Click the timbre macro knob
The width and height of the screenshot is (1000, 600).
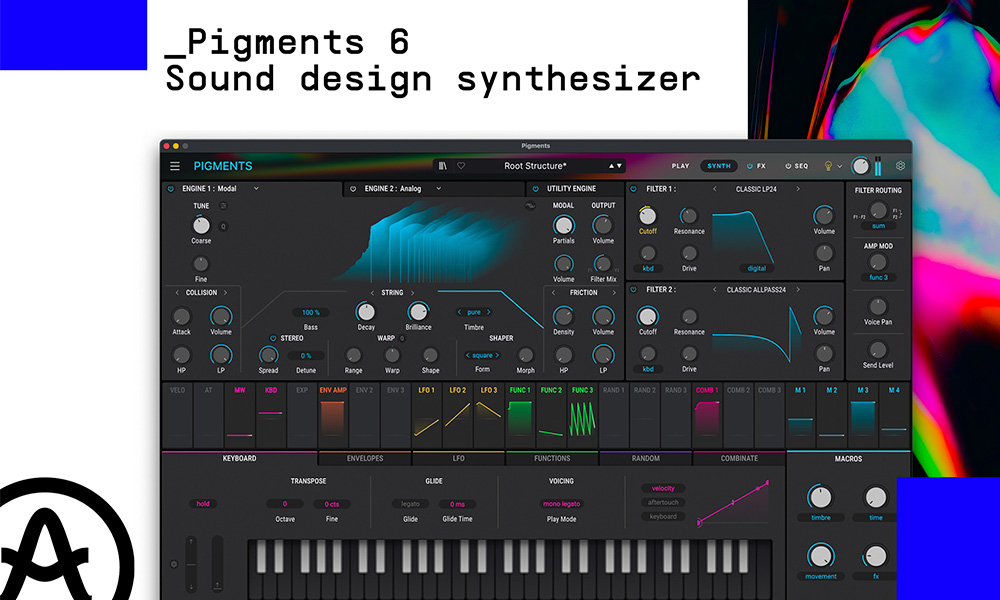pos(820,497)
